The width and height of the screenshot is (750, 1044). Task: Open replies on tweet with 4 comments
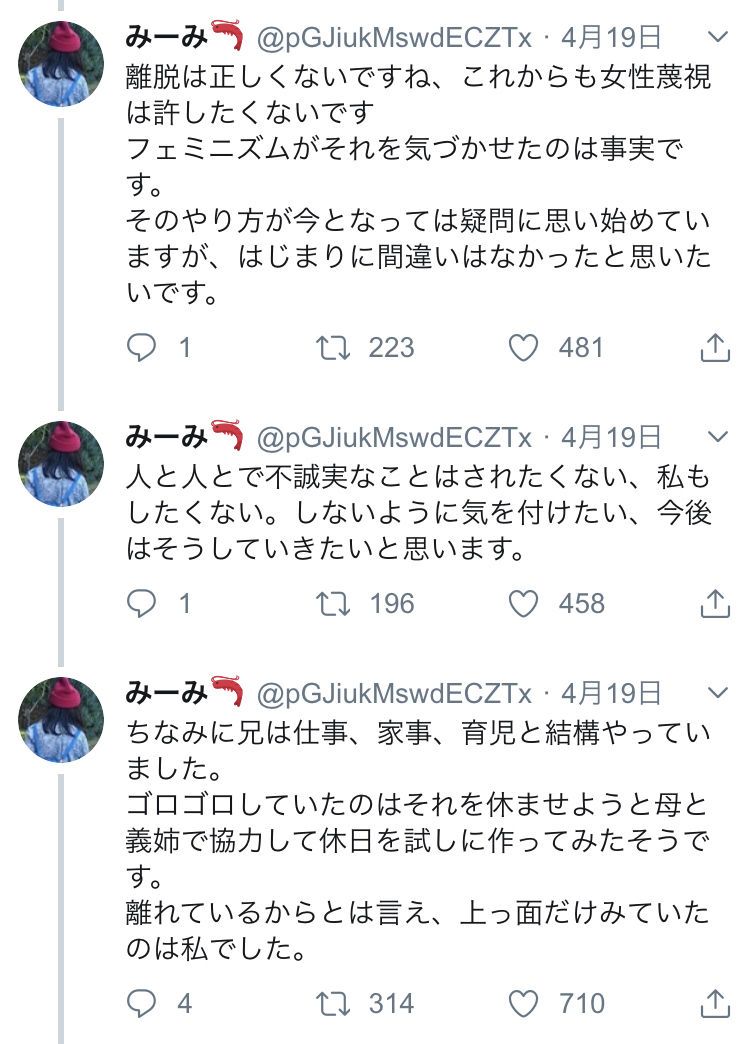click(x=142, y=1002)
